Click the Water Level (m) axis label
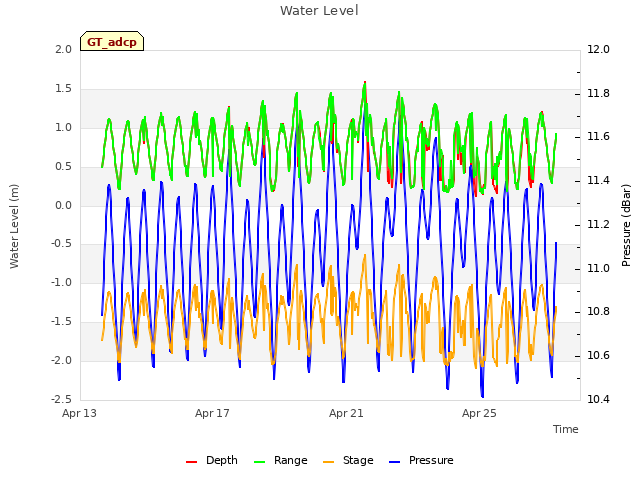The image size is (640, 480). [14, 226]
